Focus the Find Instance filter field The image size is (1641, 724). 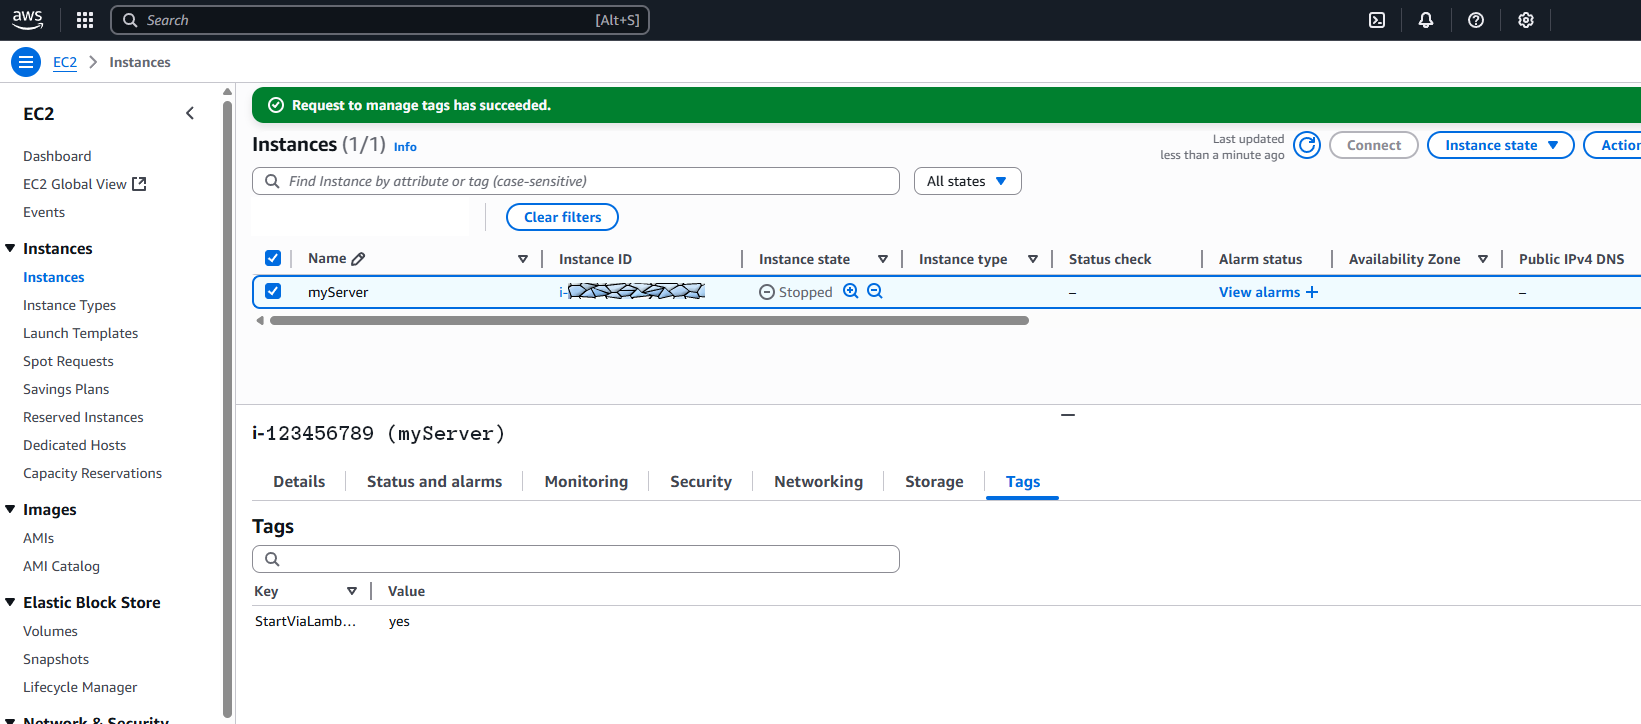point(576,181)
